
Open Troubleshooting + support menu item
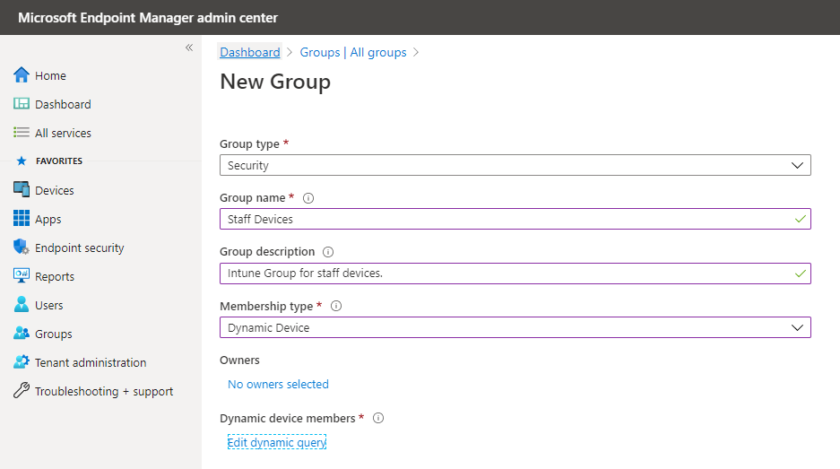tap(103, 391)
